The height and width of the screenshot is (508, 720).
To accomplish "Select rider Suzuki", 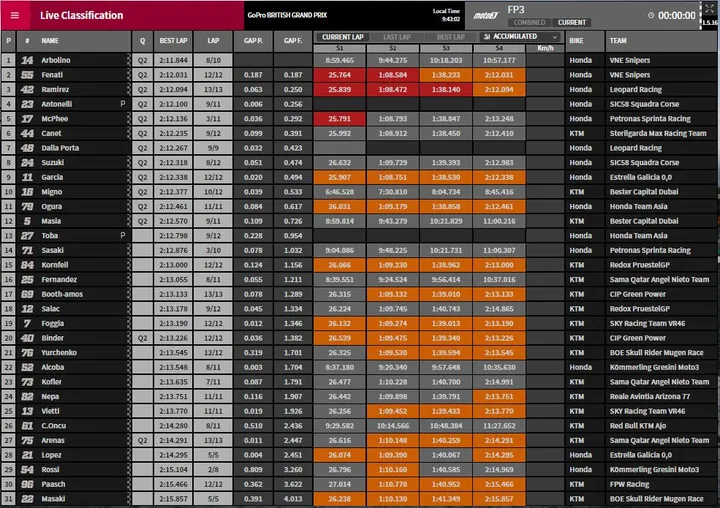I will pos(53,163).
